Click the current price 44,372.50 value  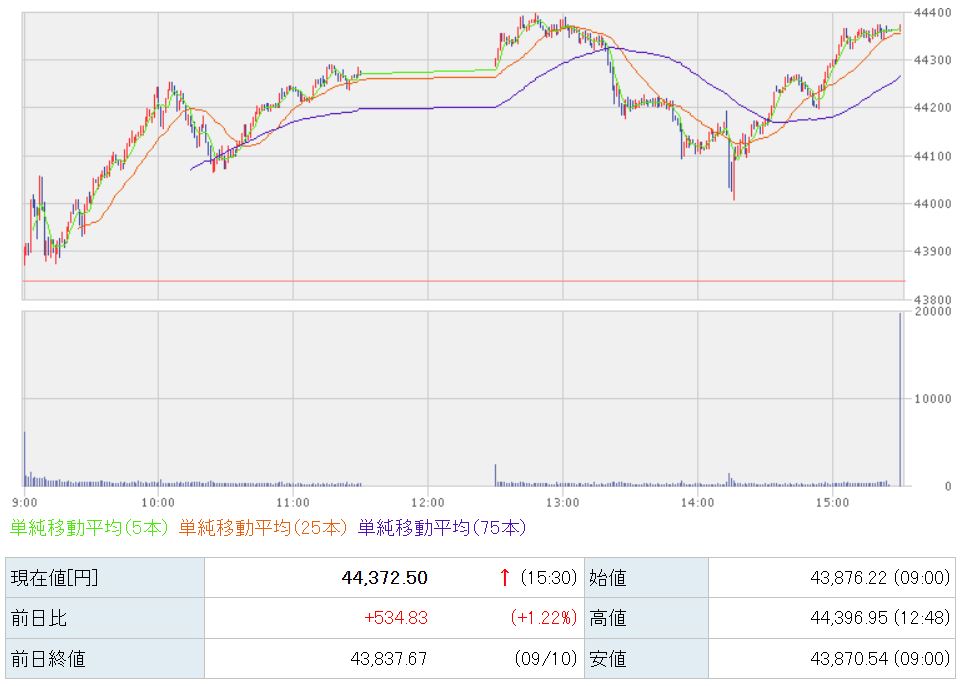point(384,577)
